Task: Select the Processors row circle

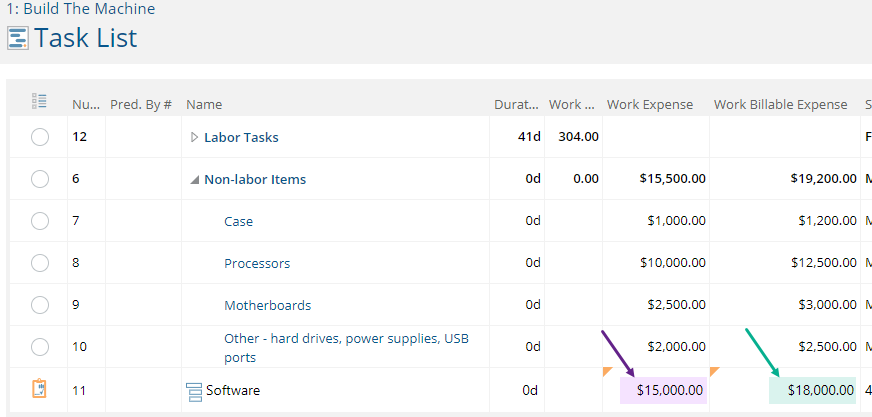Action: 39,263
